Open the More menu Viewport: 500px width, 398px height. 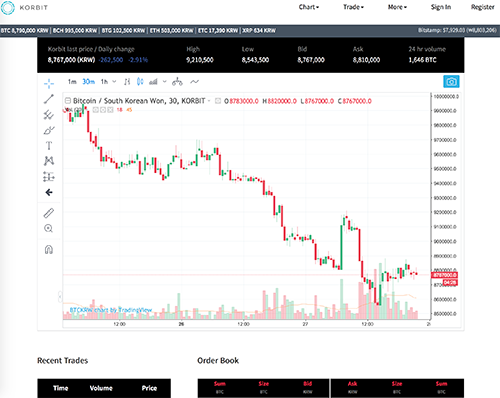(397, 7)
